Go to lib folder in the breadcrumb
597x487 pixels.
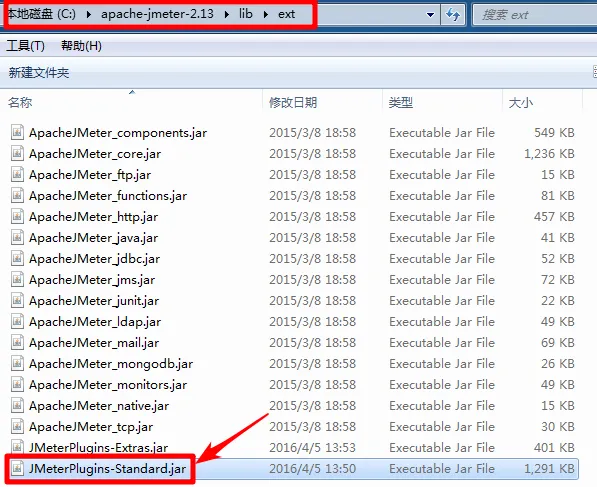coord(246,14)
